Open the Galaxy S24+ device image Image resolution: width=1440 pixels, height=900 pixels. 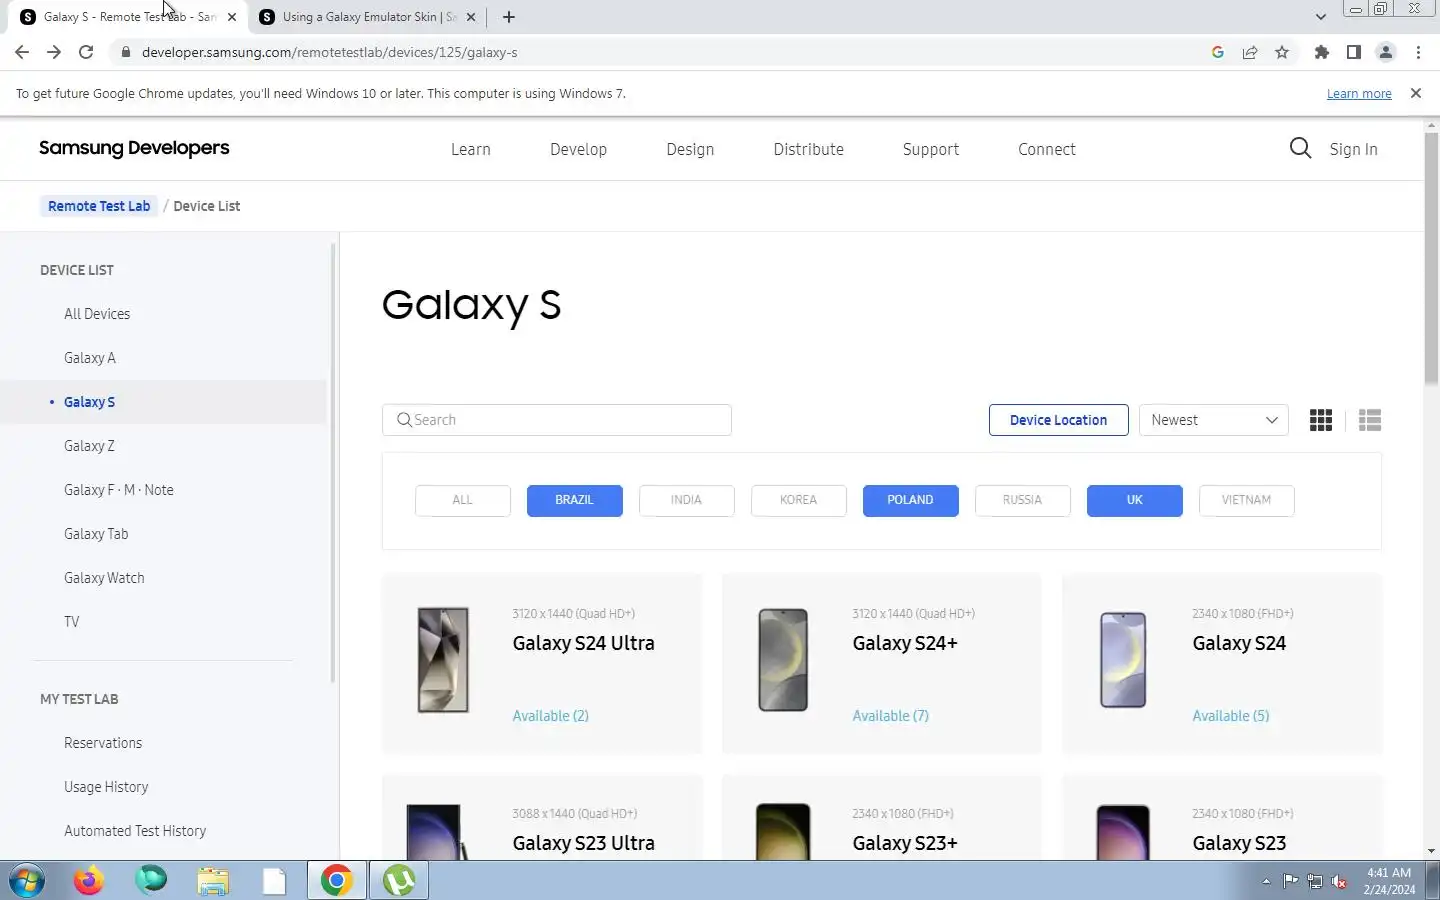point(783,660)
